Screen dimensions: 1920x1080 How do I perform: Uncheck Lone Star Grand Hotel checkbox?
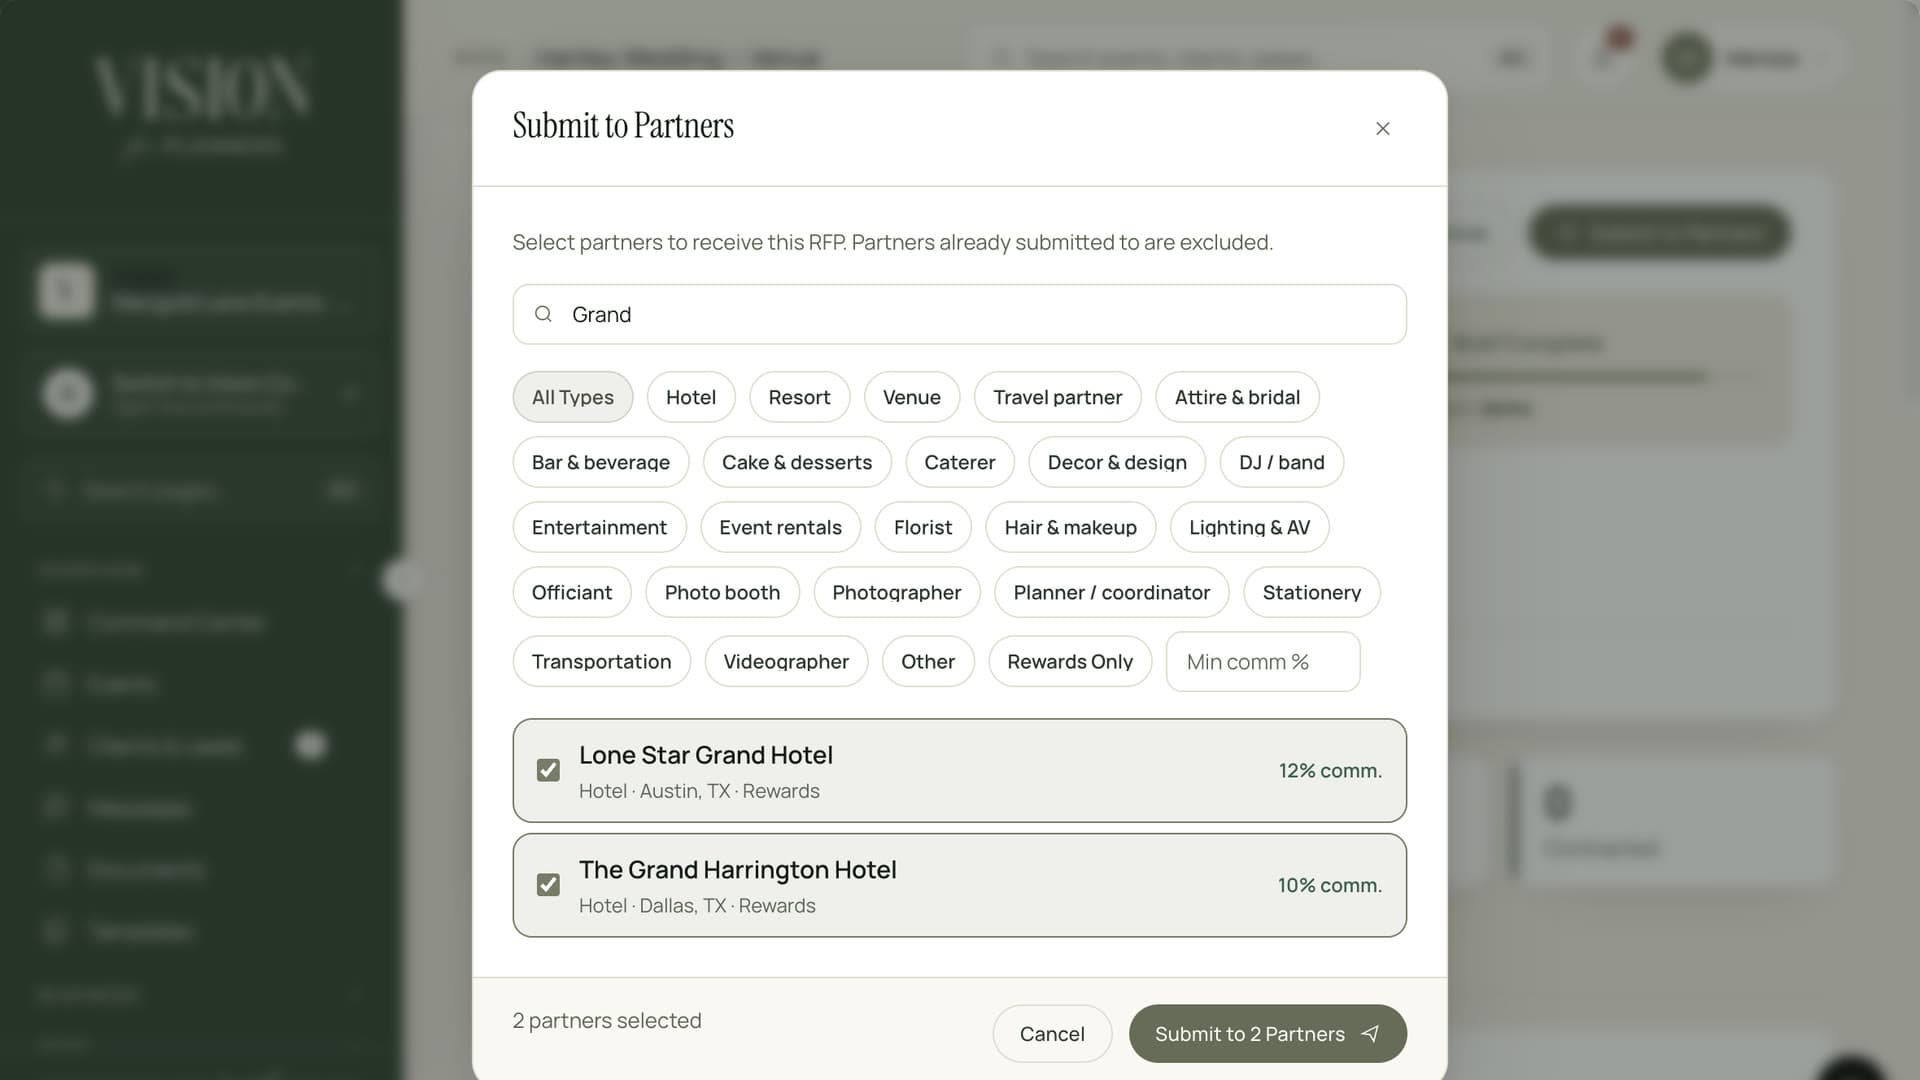(548, 770)
